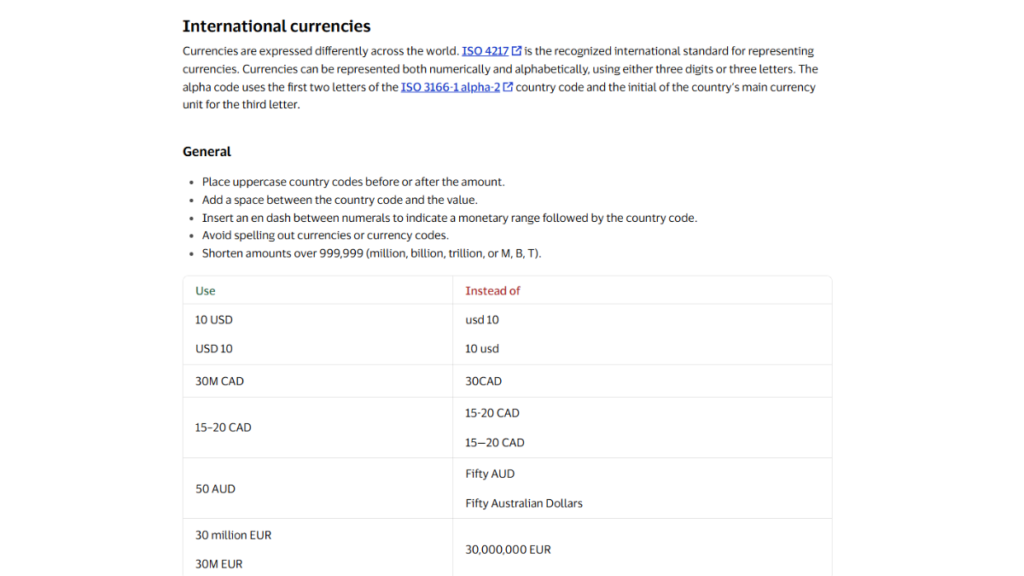Select the green Use column header
1024x576 pixels.
coord(205,291)
